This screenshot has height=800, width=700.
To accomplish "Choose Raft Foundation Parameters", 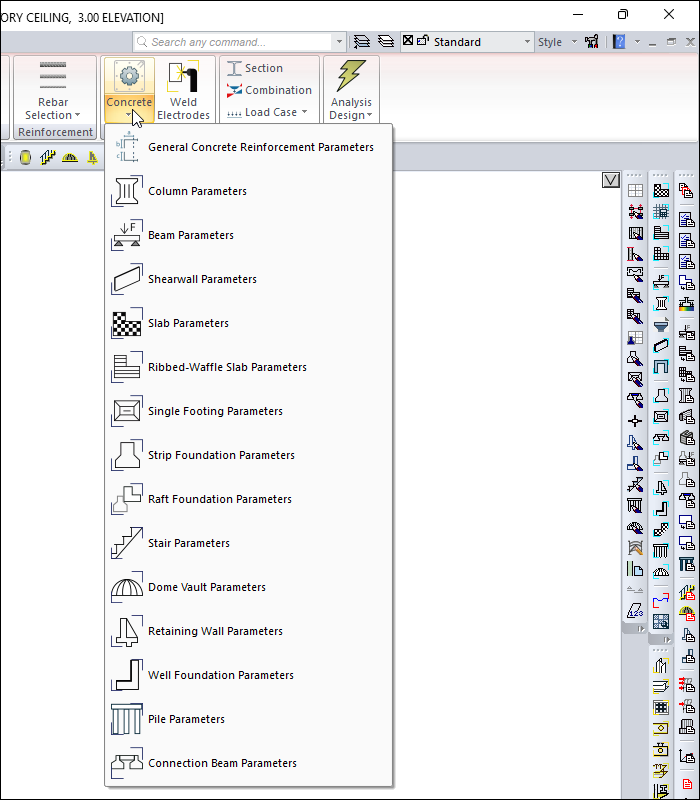I will point(219,499).
